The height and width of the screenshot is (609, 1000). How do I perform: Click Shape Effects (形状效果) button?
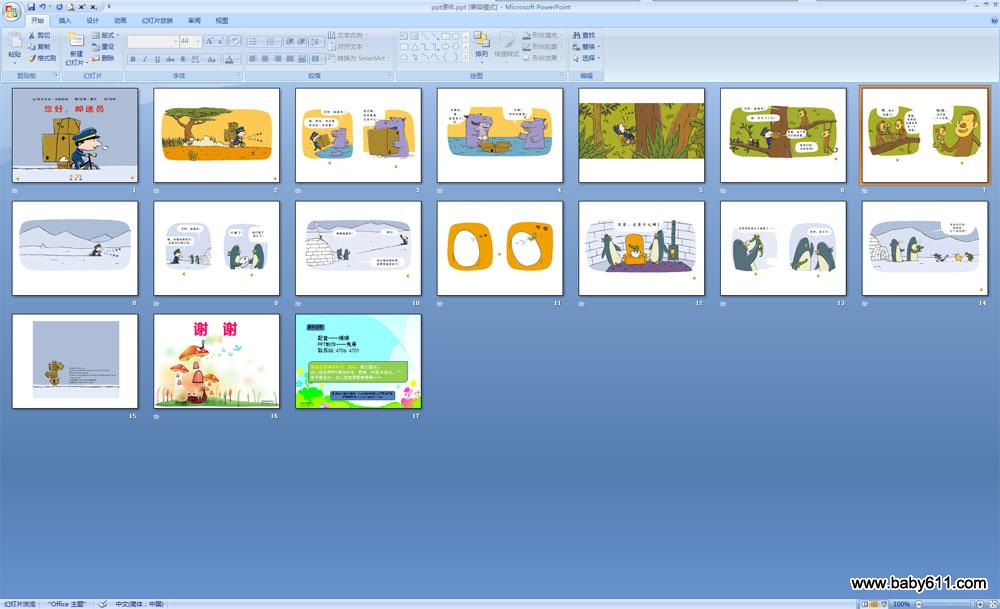(542, 58)
